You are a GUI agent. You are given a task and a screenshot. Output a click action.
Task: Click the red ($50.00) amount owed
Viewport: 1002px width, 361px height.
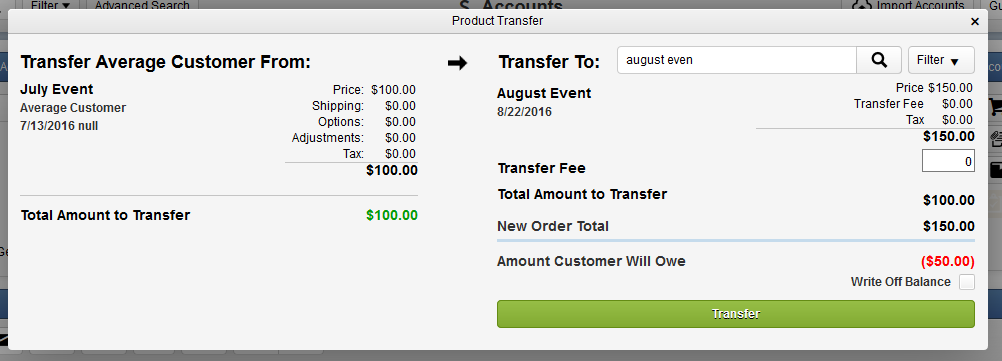point(947,261)
